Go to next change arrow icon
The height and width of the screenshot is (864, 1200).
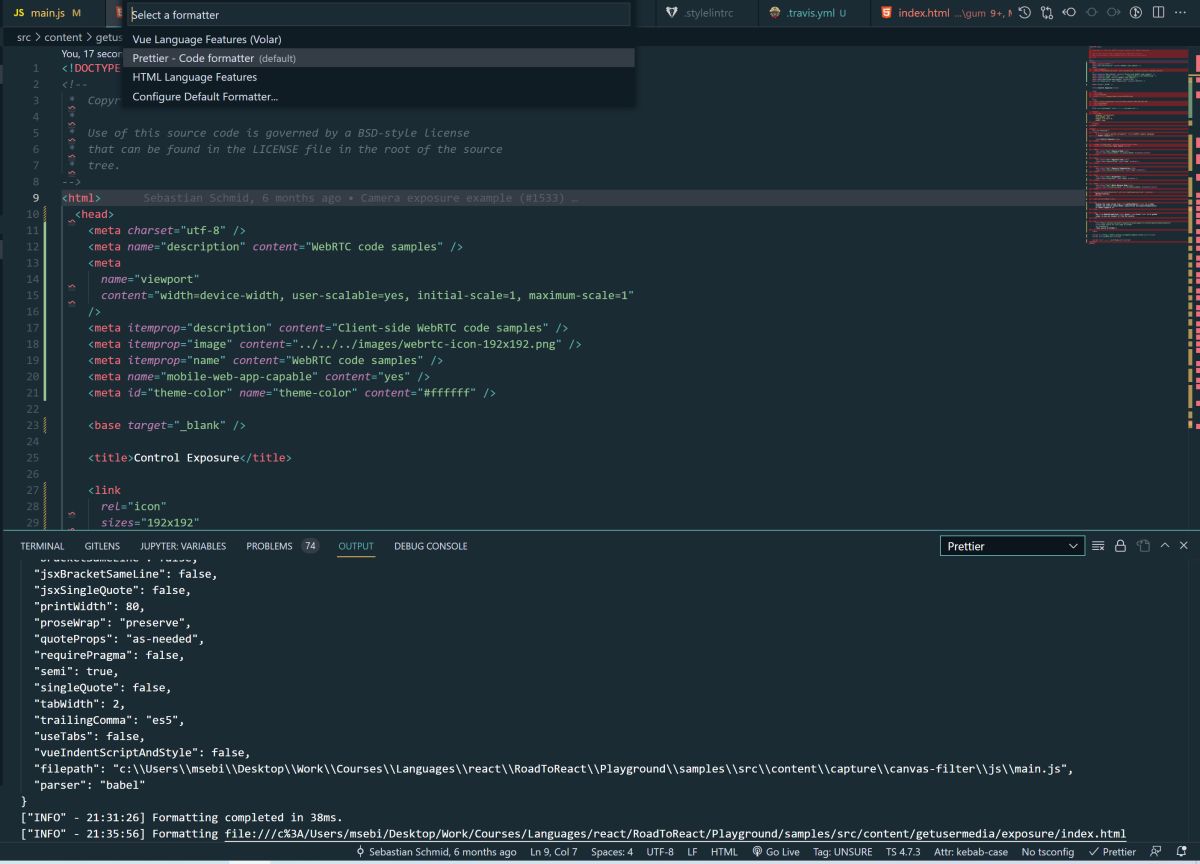[1113, 13]
